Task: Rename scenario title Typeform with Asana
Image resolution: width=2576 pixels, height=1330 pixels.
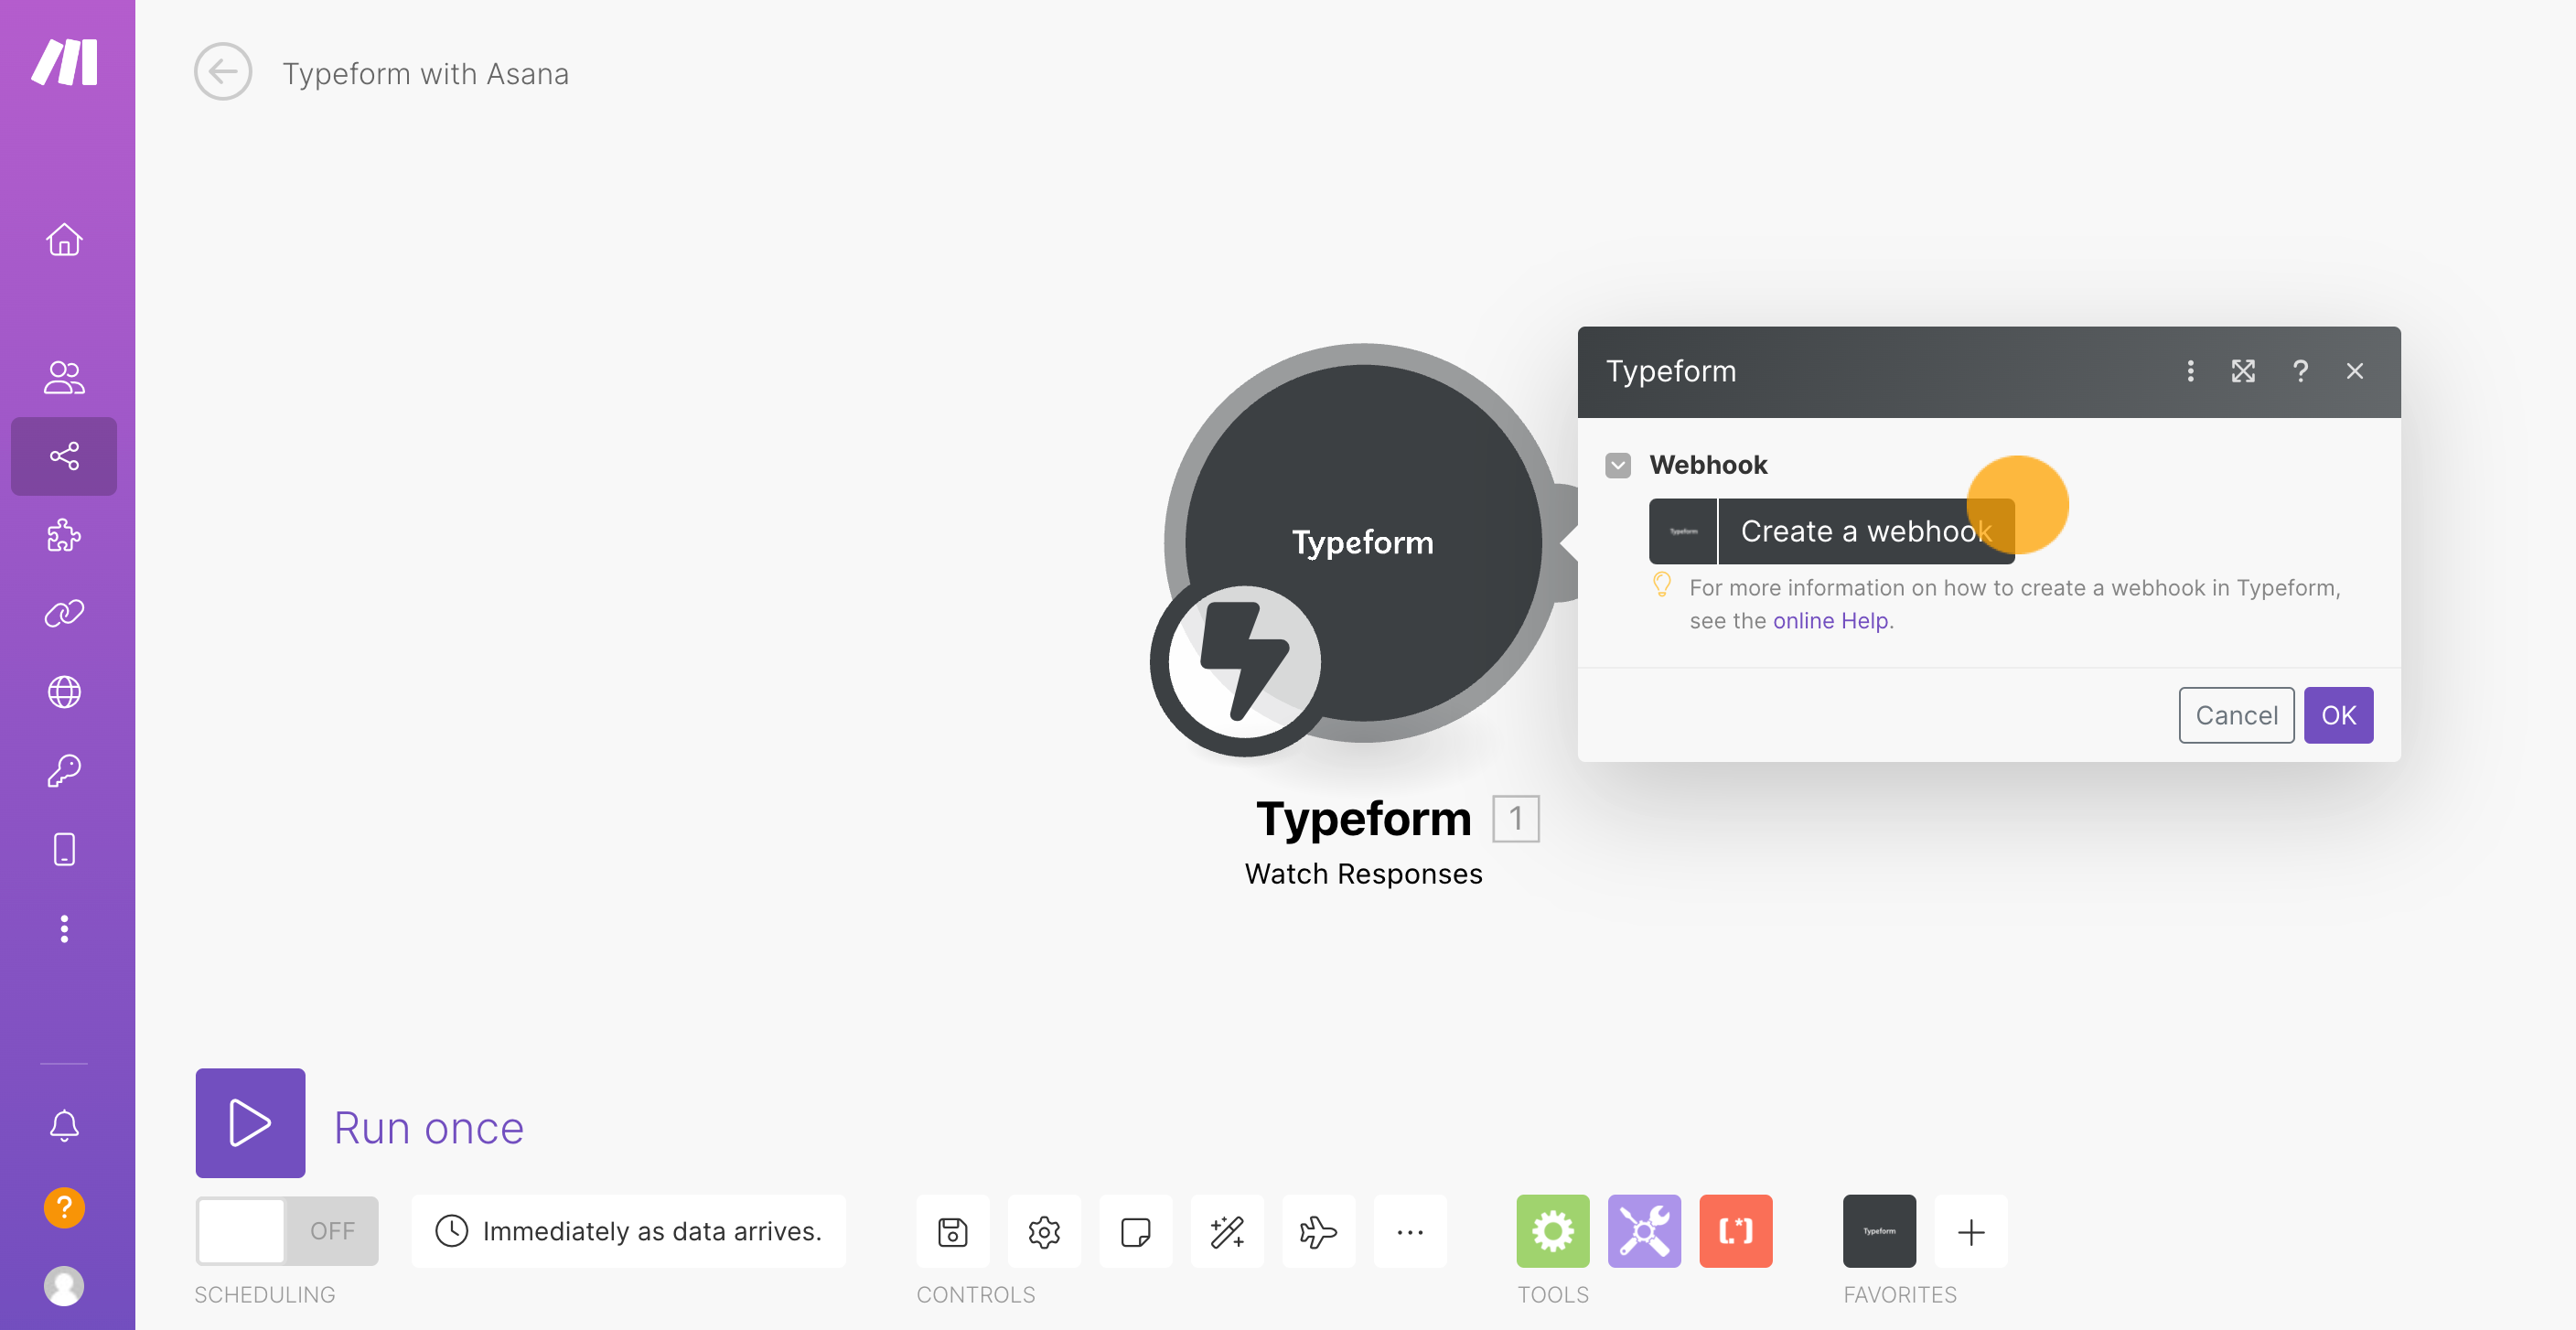Action: click(x=425, y=73)
